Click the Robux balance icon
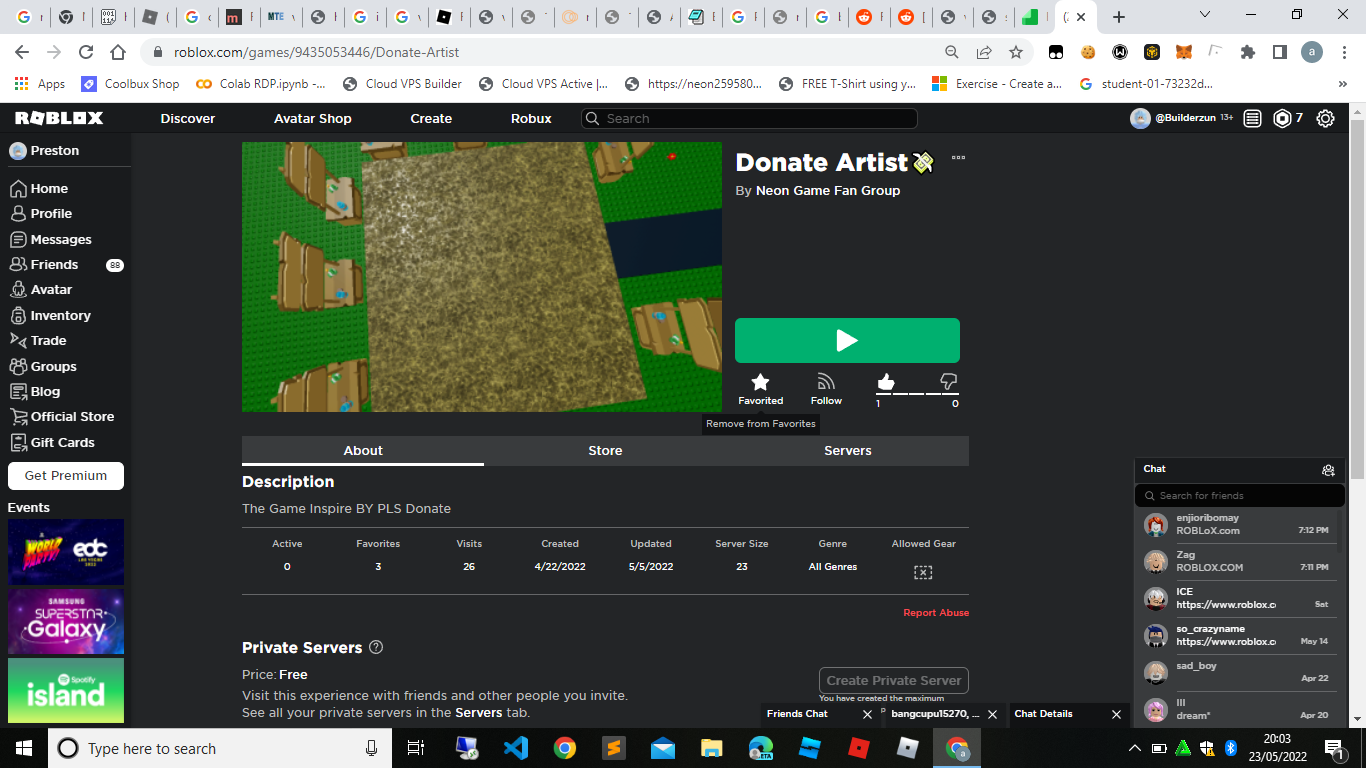This screenshot has height=768, width=1366. tap(1282, 118)
